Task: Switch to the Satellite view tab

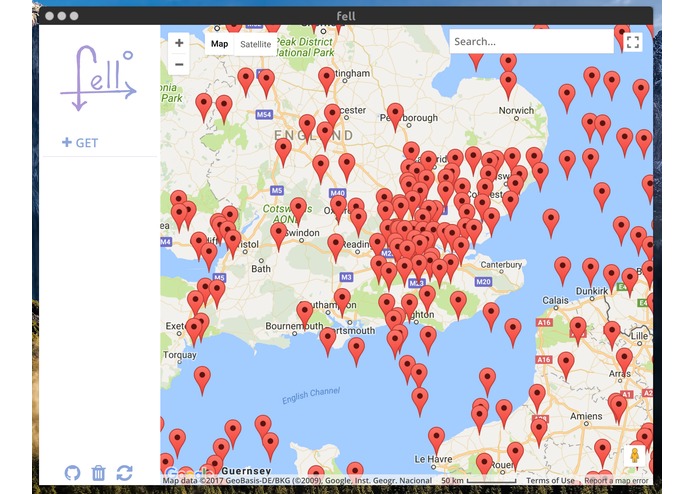Action: pyautogui.click(x=256, y=44)
